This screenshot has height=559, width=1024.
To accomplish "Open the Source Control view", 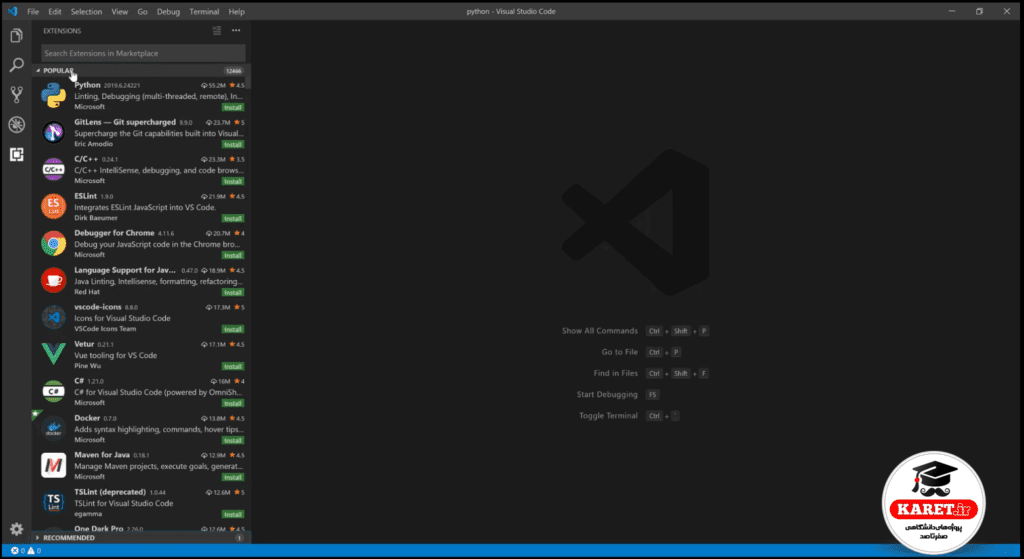I will point(16,95).
